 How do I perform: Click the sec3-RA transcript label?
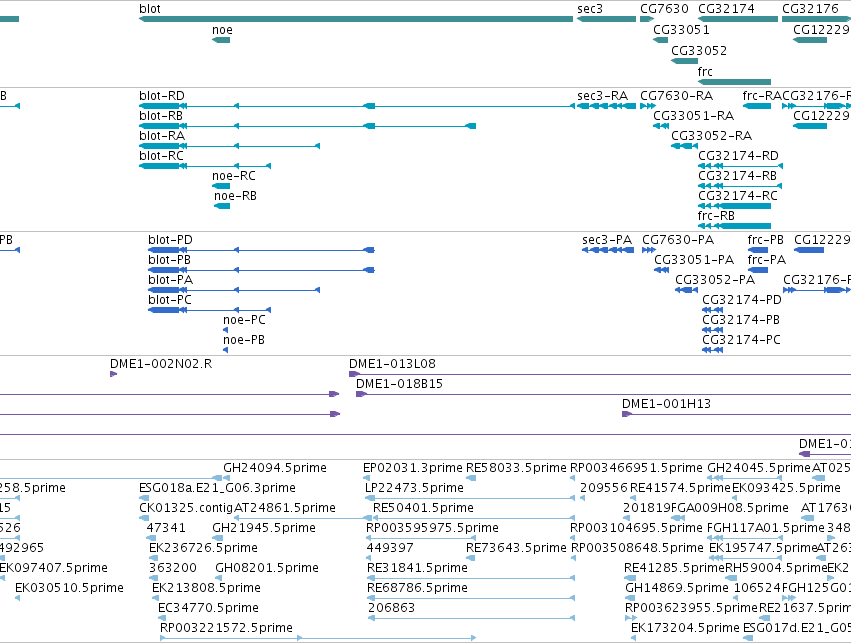pos(602,96)
